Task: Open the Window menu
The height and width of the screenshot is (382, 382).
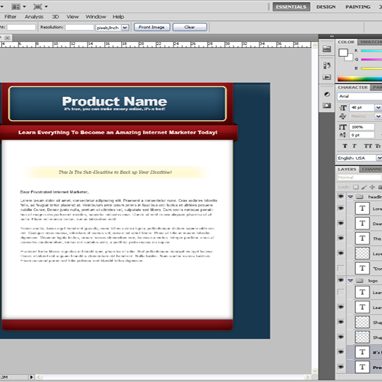Action: [96, 17]
